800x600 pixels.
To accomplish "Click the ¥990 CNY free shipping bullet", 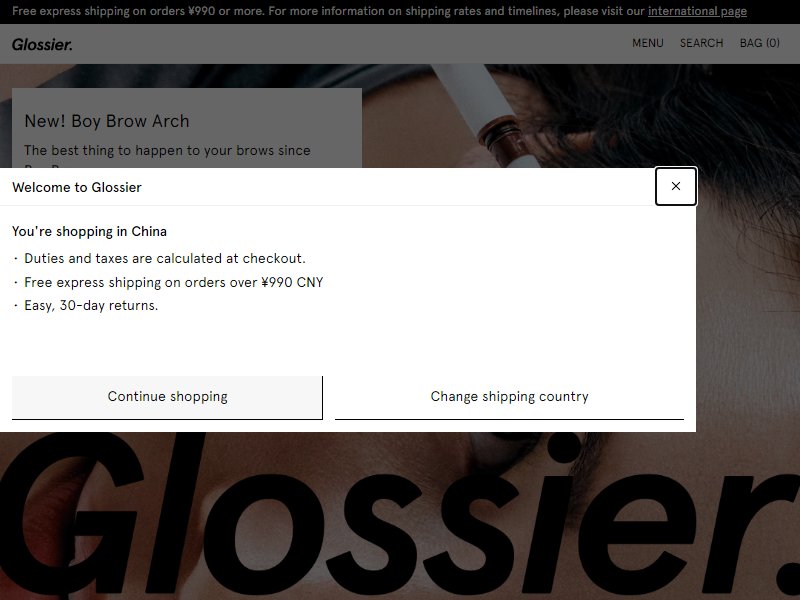I will coord(173,283).
